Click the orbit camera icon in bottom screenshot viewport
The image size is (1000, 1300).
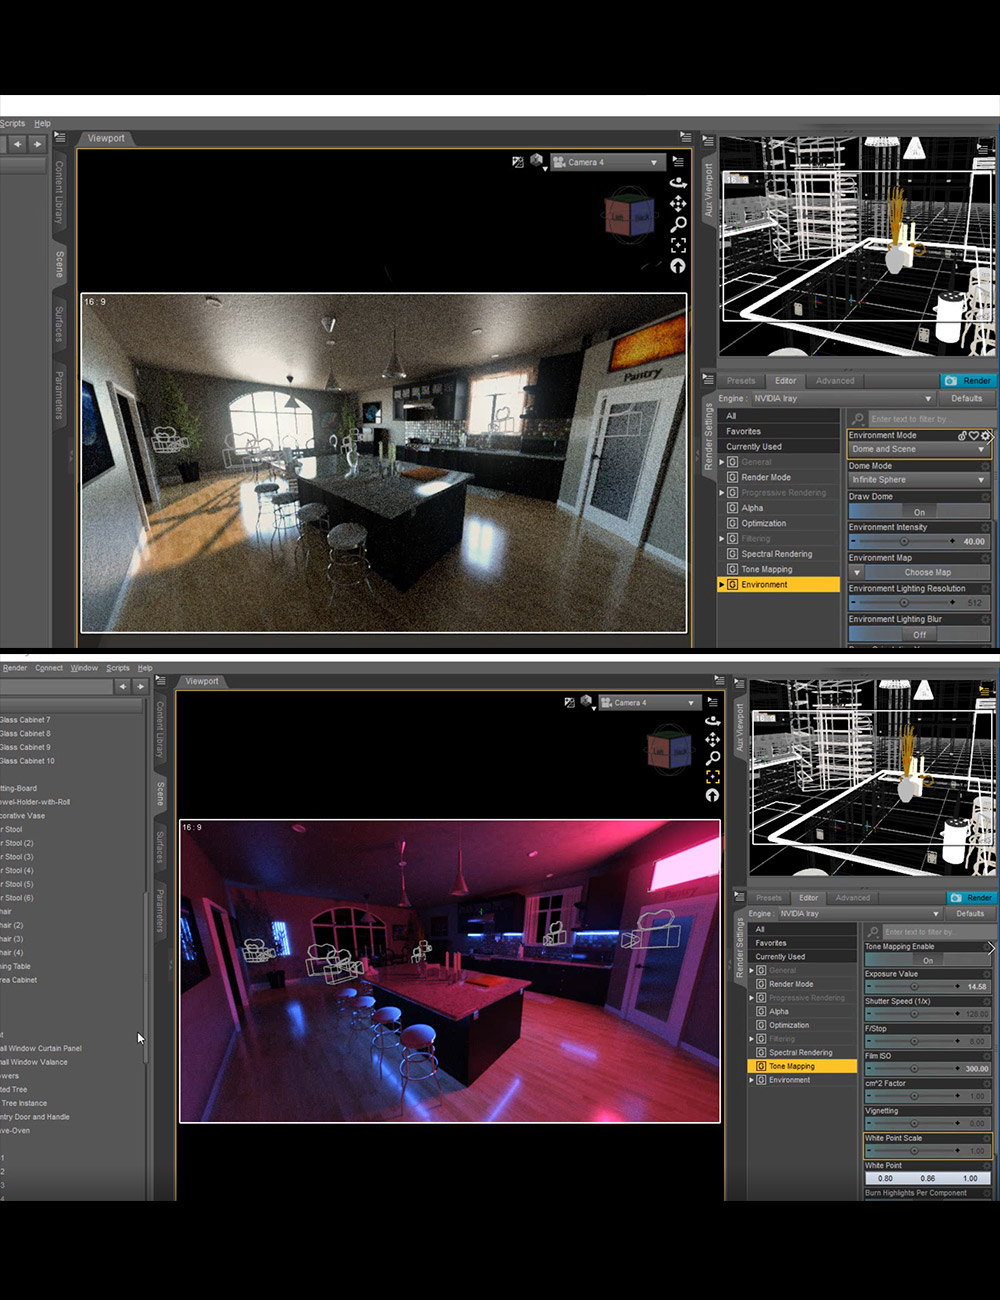pyautogui.click(x=712, y=721)
